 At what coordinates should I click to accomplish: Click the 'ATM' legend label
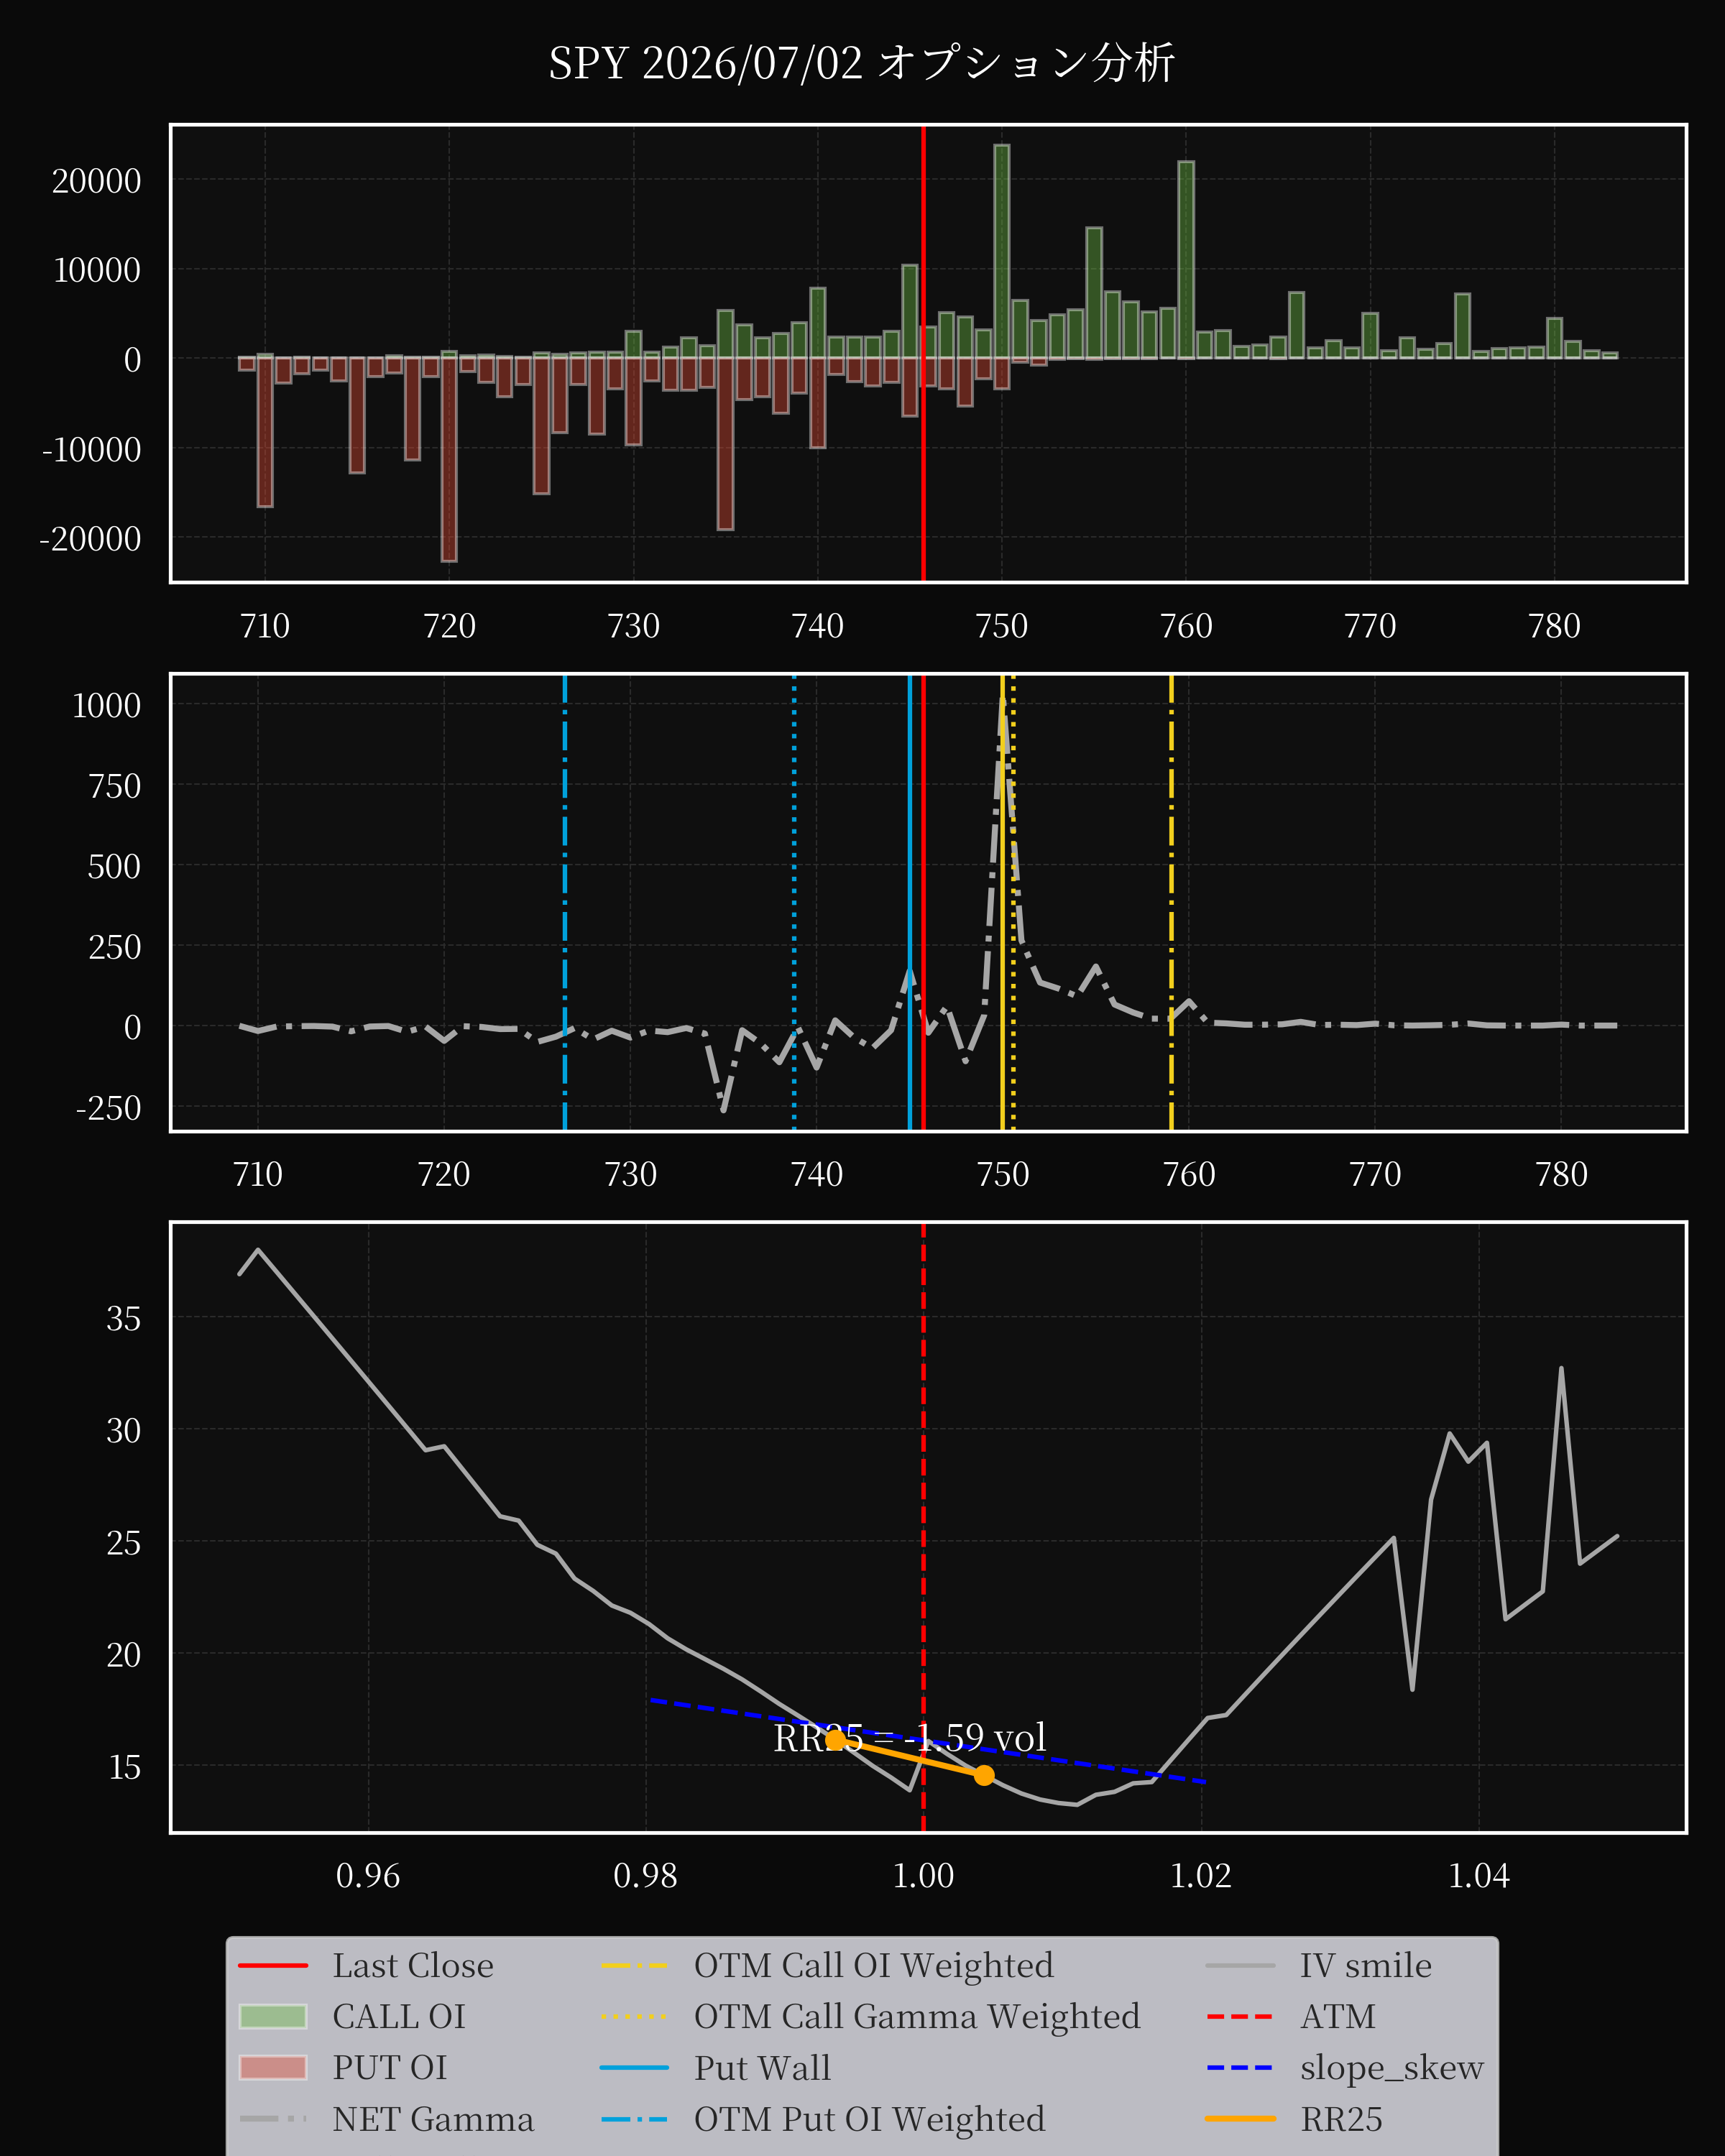coord(1338,2017)
